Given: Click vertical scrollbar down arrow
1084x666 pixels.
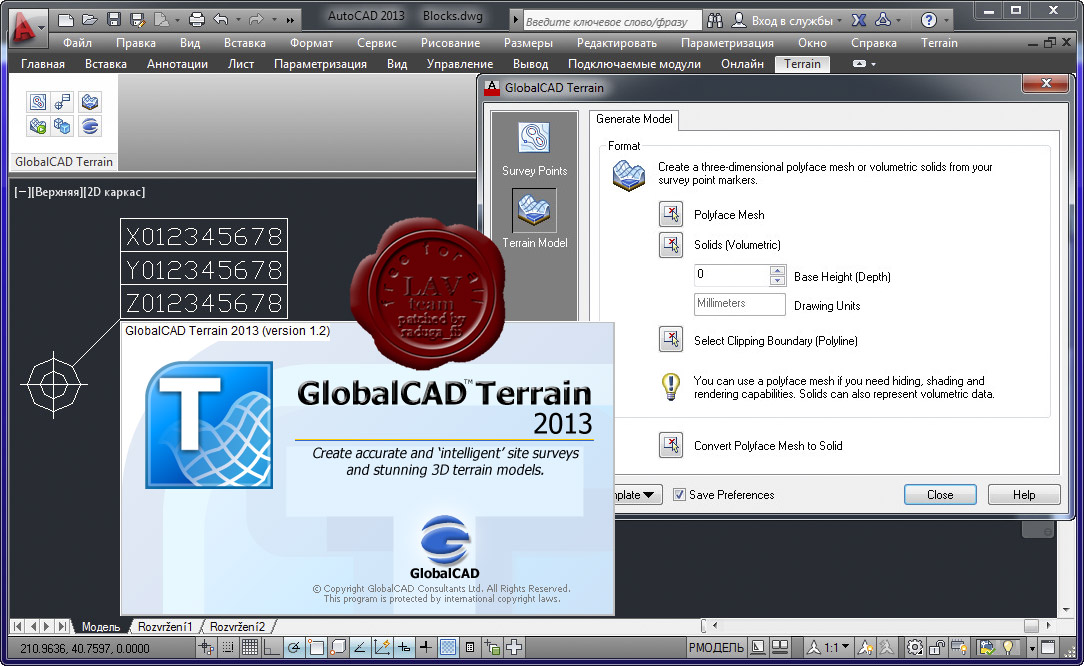Looking at the screenshot, I should pos(1066,610).
